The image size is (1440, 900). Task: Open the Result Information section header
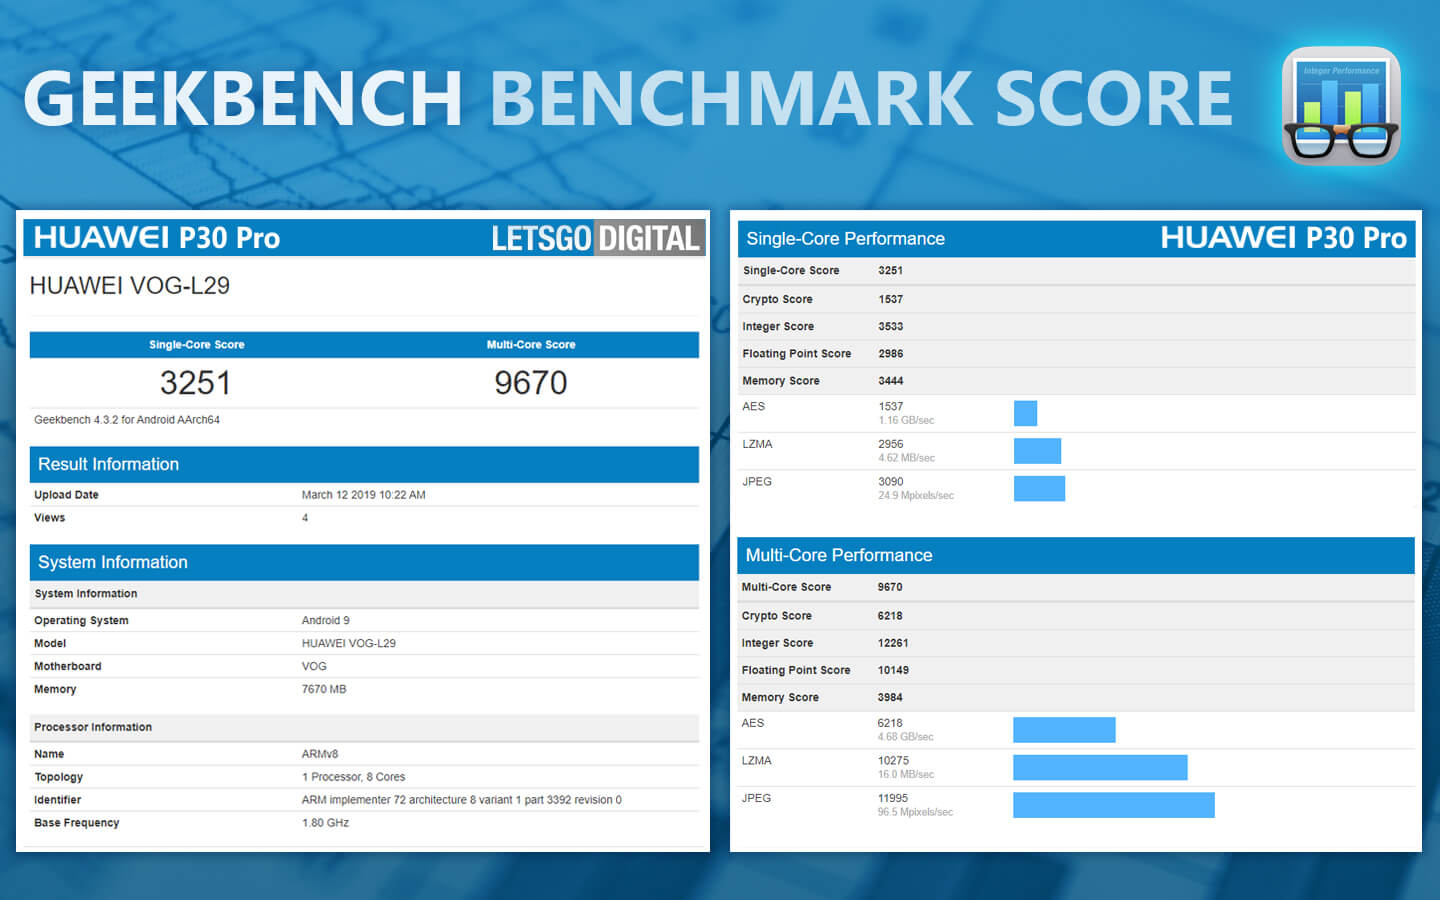(364, 464)
